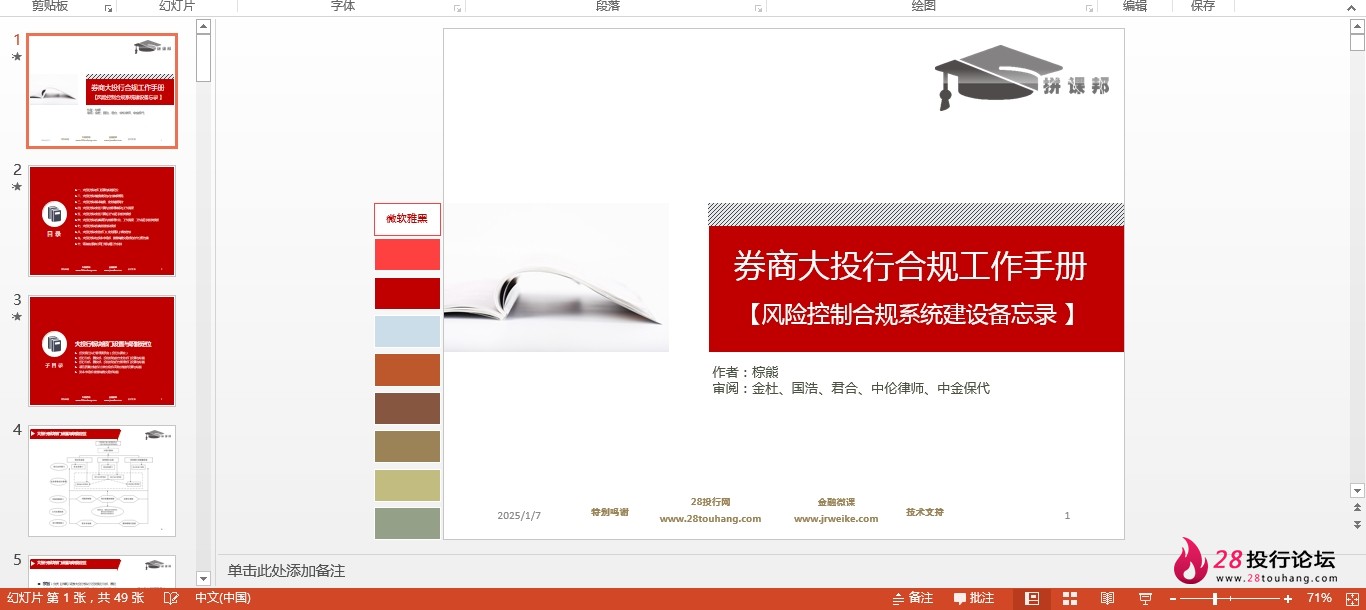
Task: Click the 拼课邦 graduation cap logo
Action: pos(1022,77)
